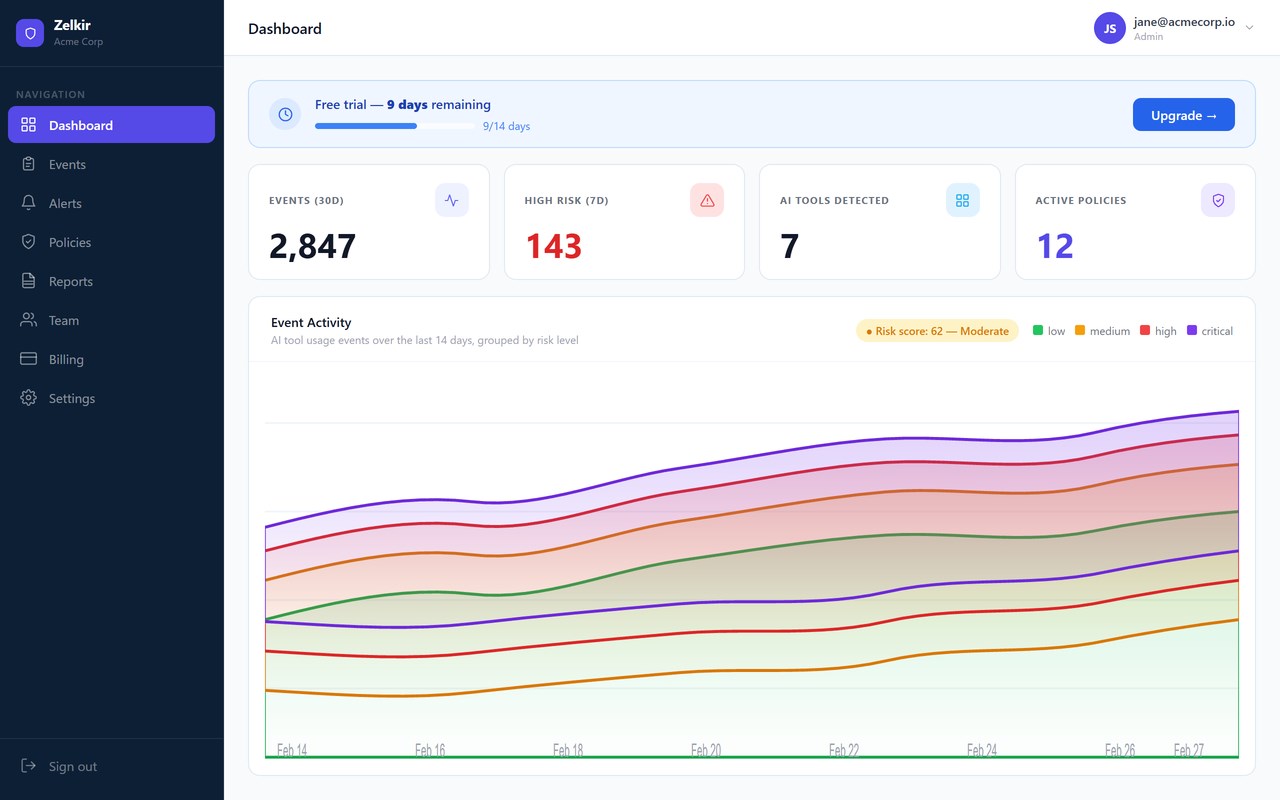1280x800 pixels.
Task: Click the clock icon in trial banner
Action: (285, 114)
